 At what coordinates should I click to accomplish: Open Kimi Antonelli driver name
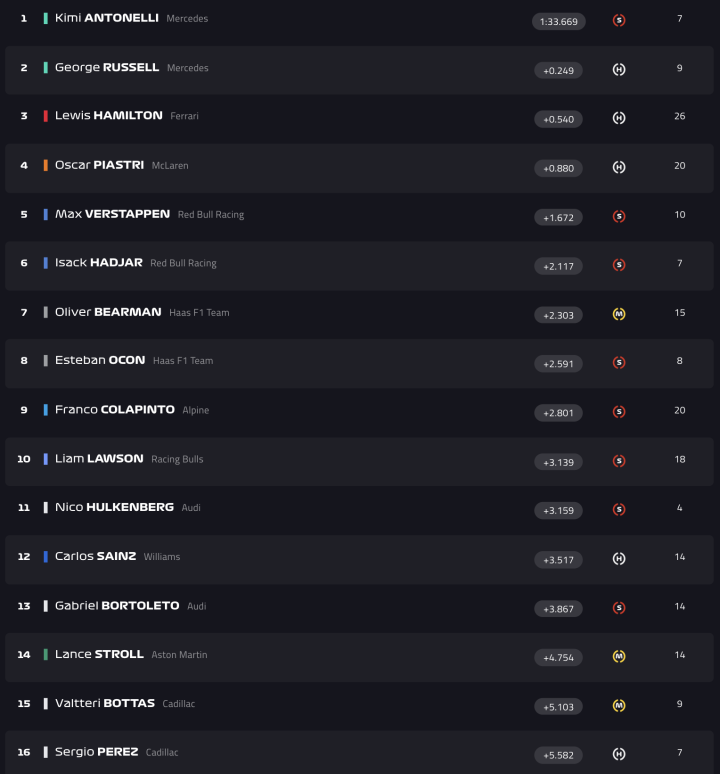(107, 18)
